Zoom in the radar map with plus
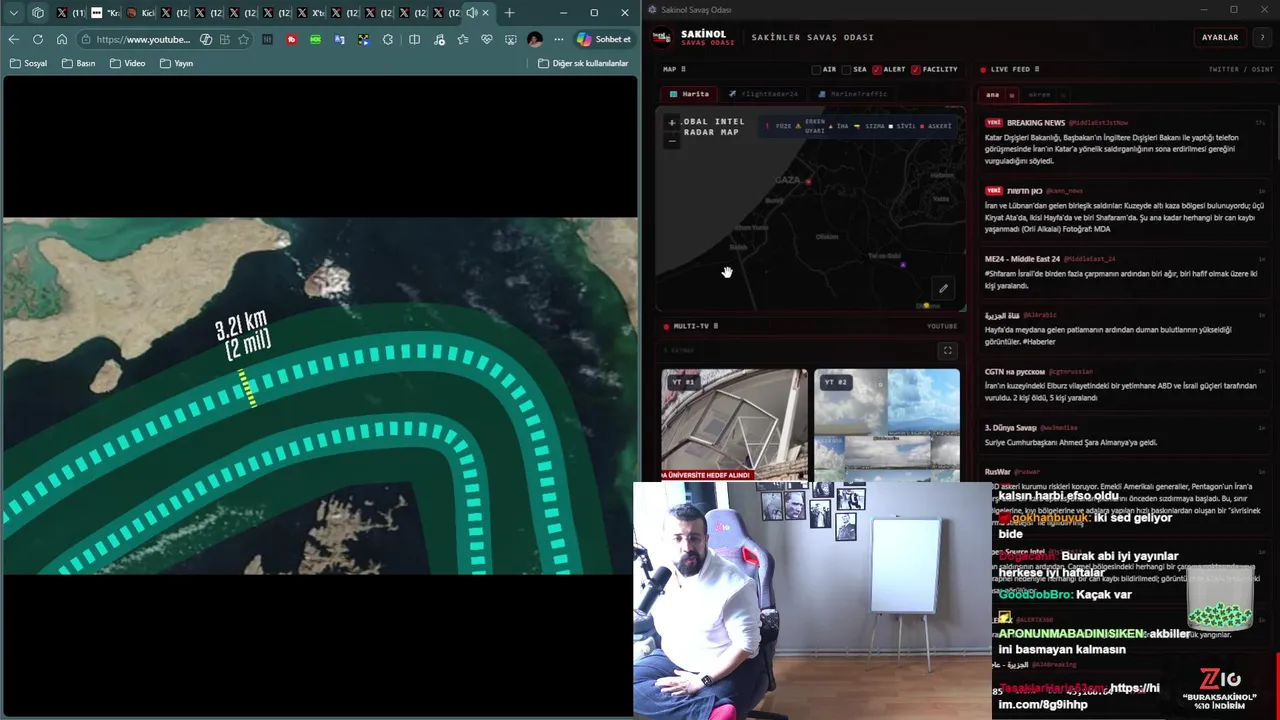1280x720 pixels. tap(672, 123)
